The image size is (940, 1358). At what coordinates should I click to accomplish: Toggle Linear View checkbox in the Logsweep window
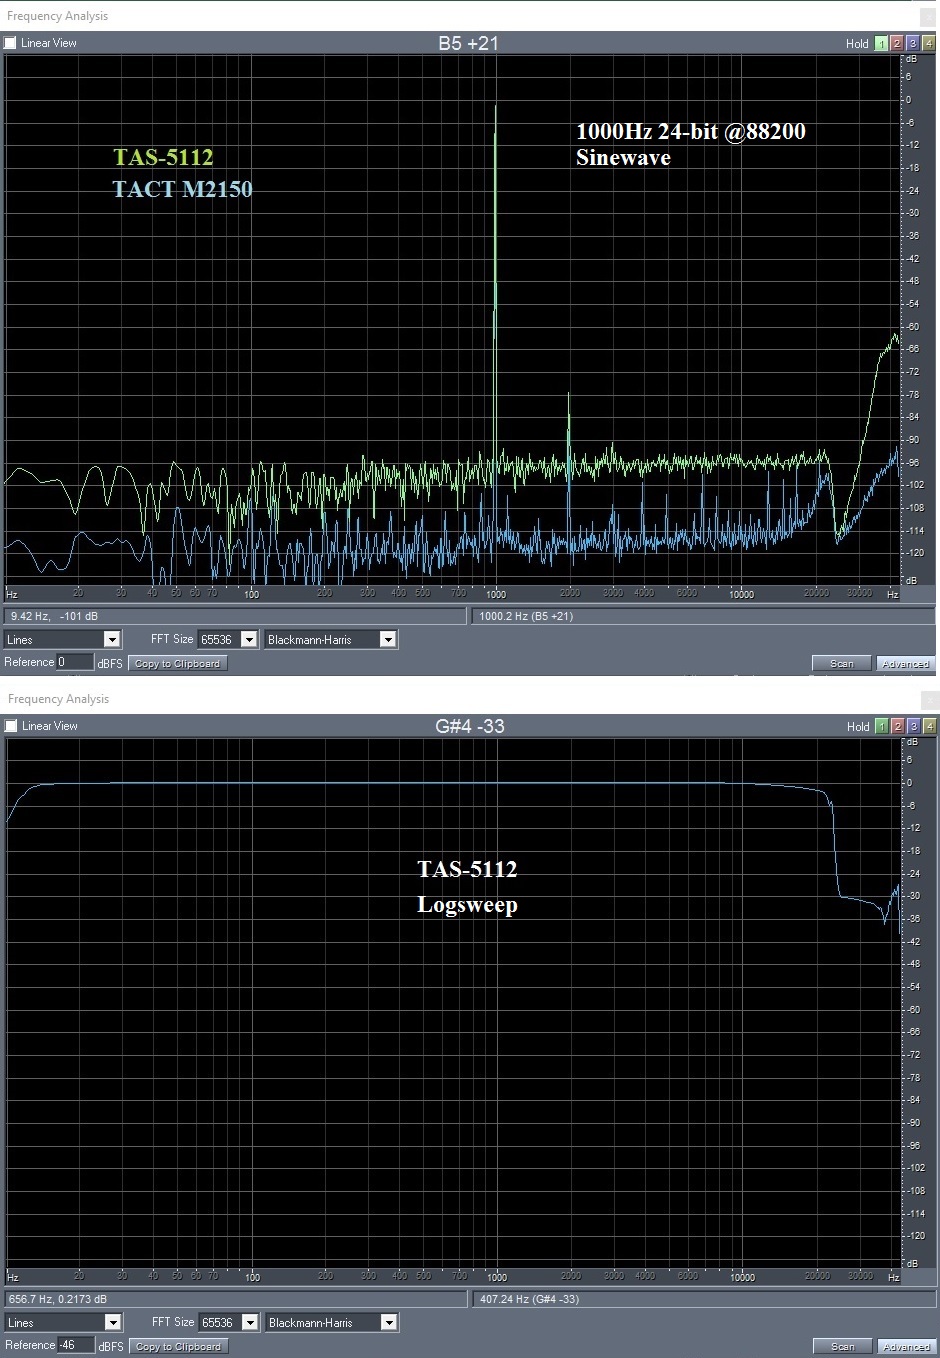[11, 726]
